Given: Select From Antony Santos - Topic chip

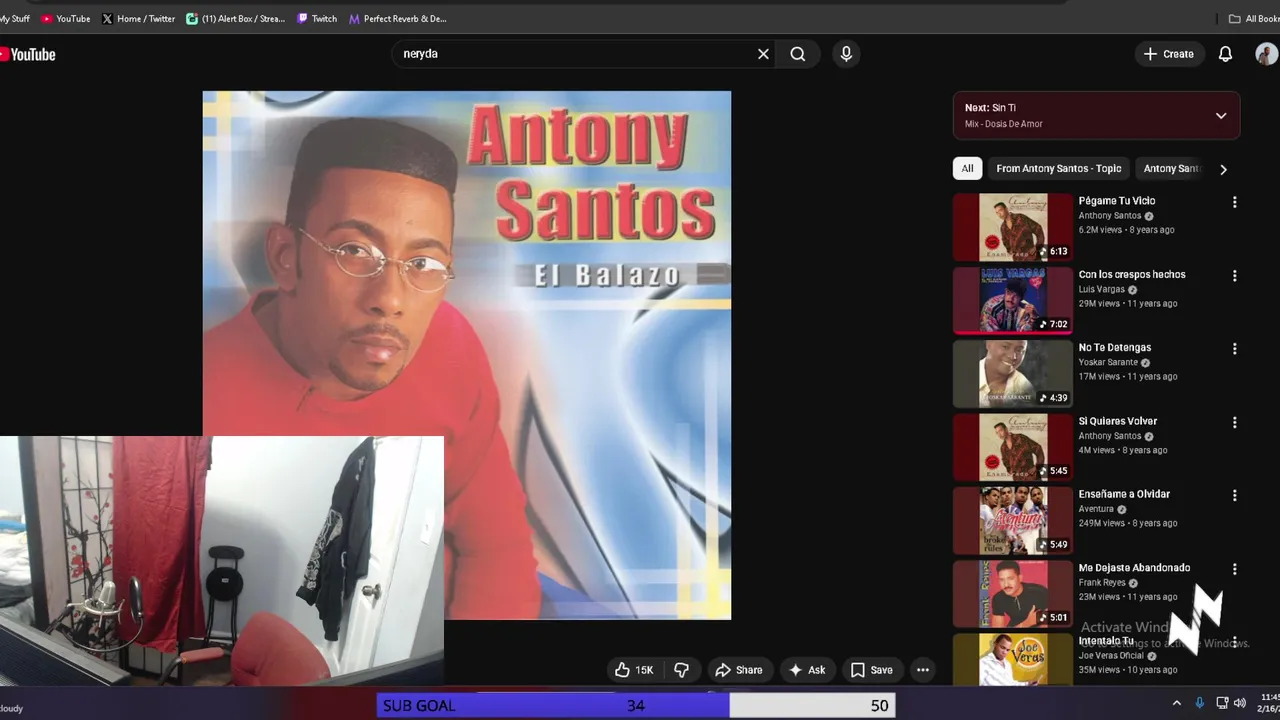Looking at the screenshot, I should click(1059, 168).
